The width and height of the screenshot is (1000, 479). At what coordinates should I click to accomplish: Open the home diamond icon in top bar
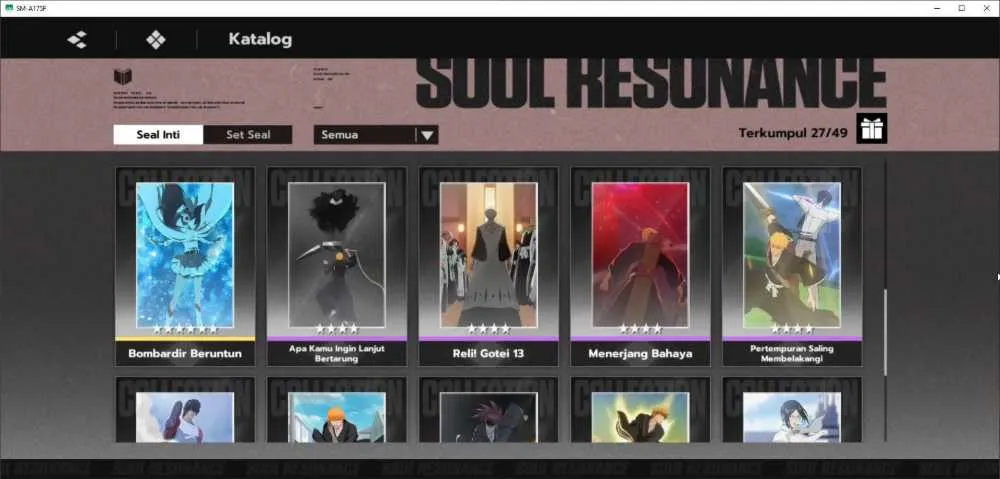coord(156,40)
